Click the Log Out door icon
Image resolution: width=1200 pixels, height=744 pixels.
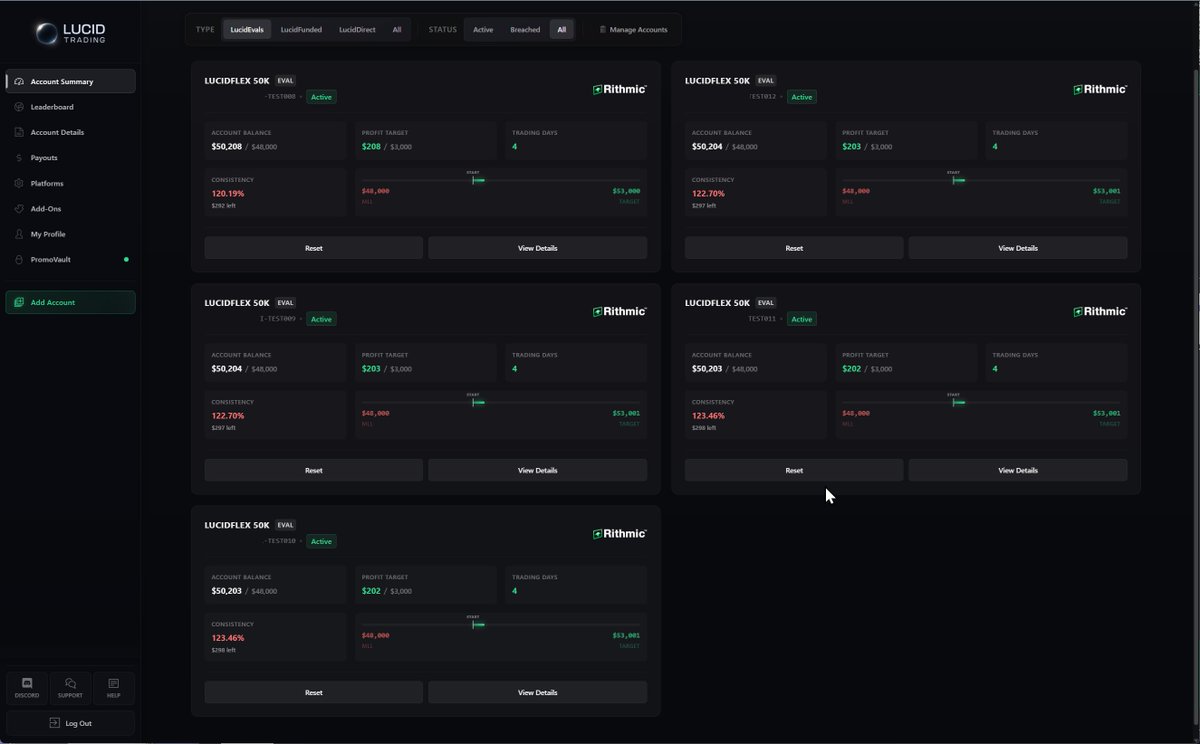tap(55, 723)
